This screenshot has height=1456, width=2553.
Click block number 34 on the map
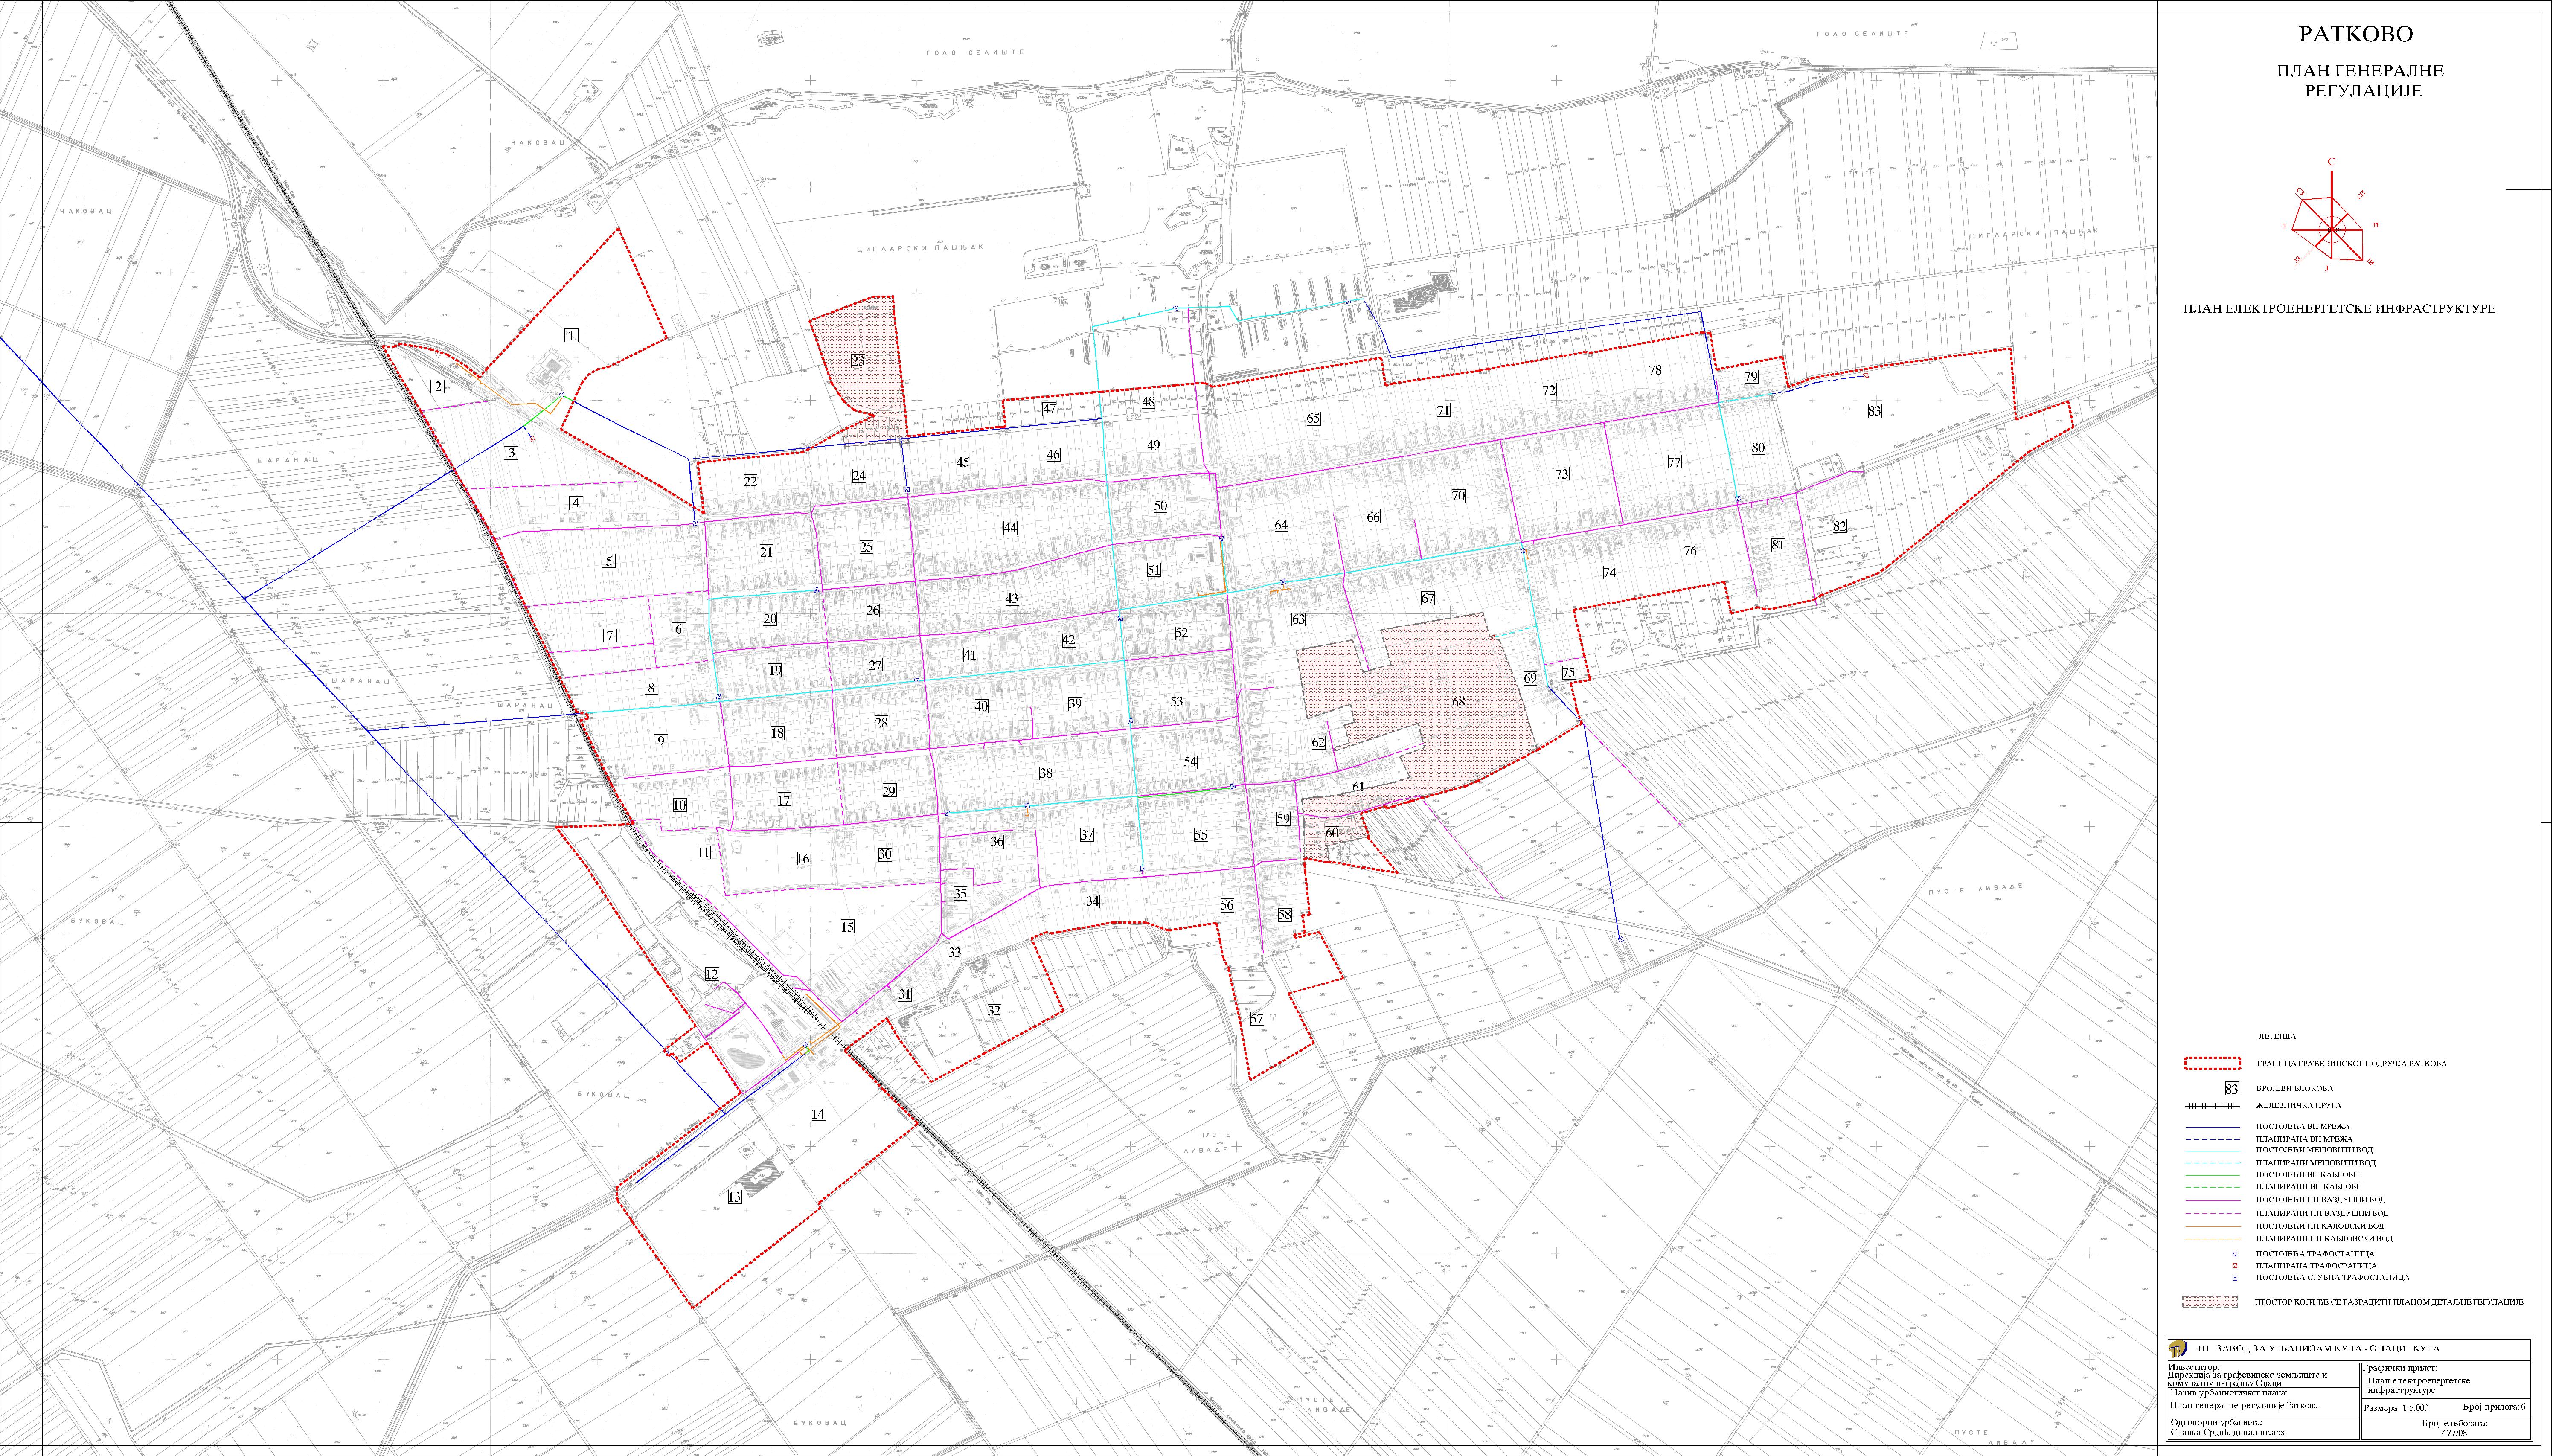coord(1093,901)
